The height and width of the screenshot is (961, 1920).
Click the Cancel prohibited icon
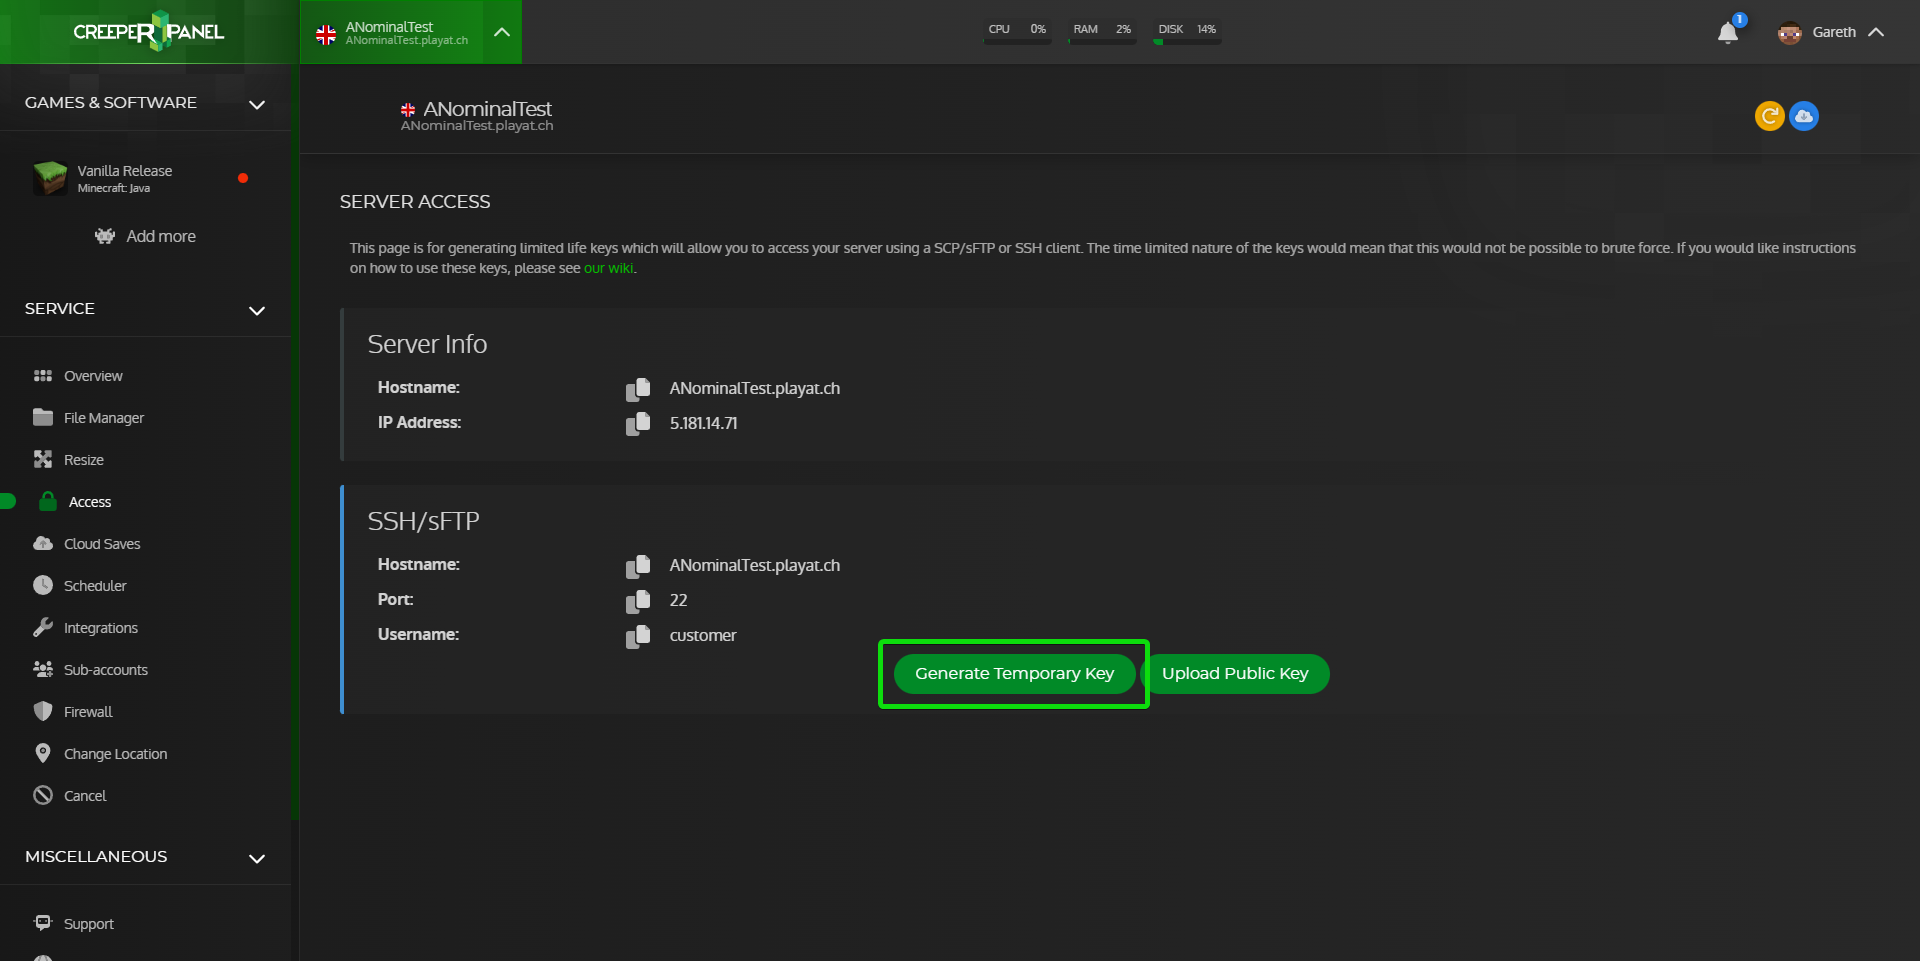(43, 795)
